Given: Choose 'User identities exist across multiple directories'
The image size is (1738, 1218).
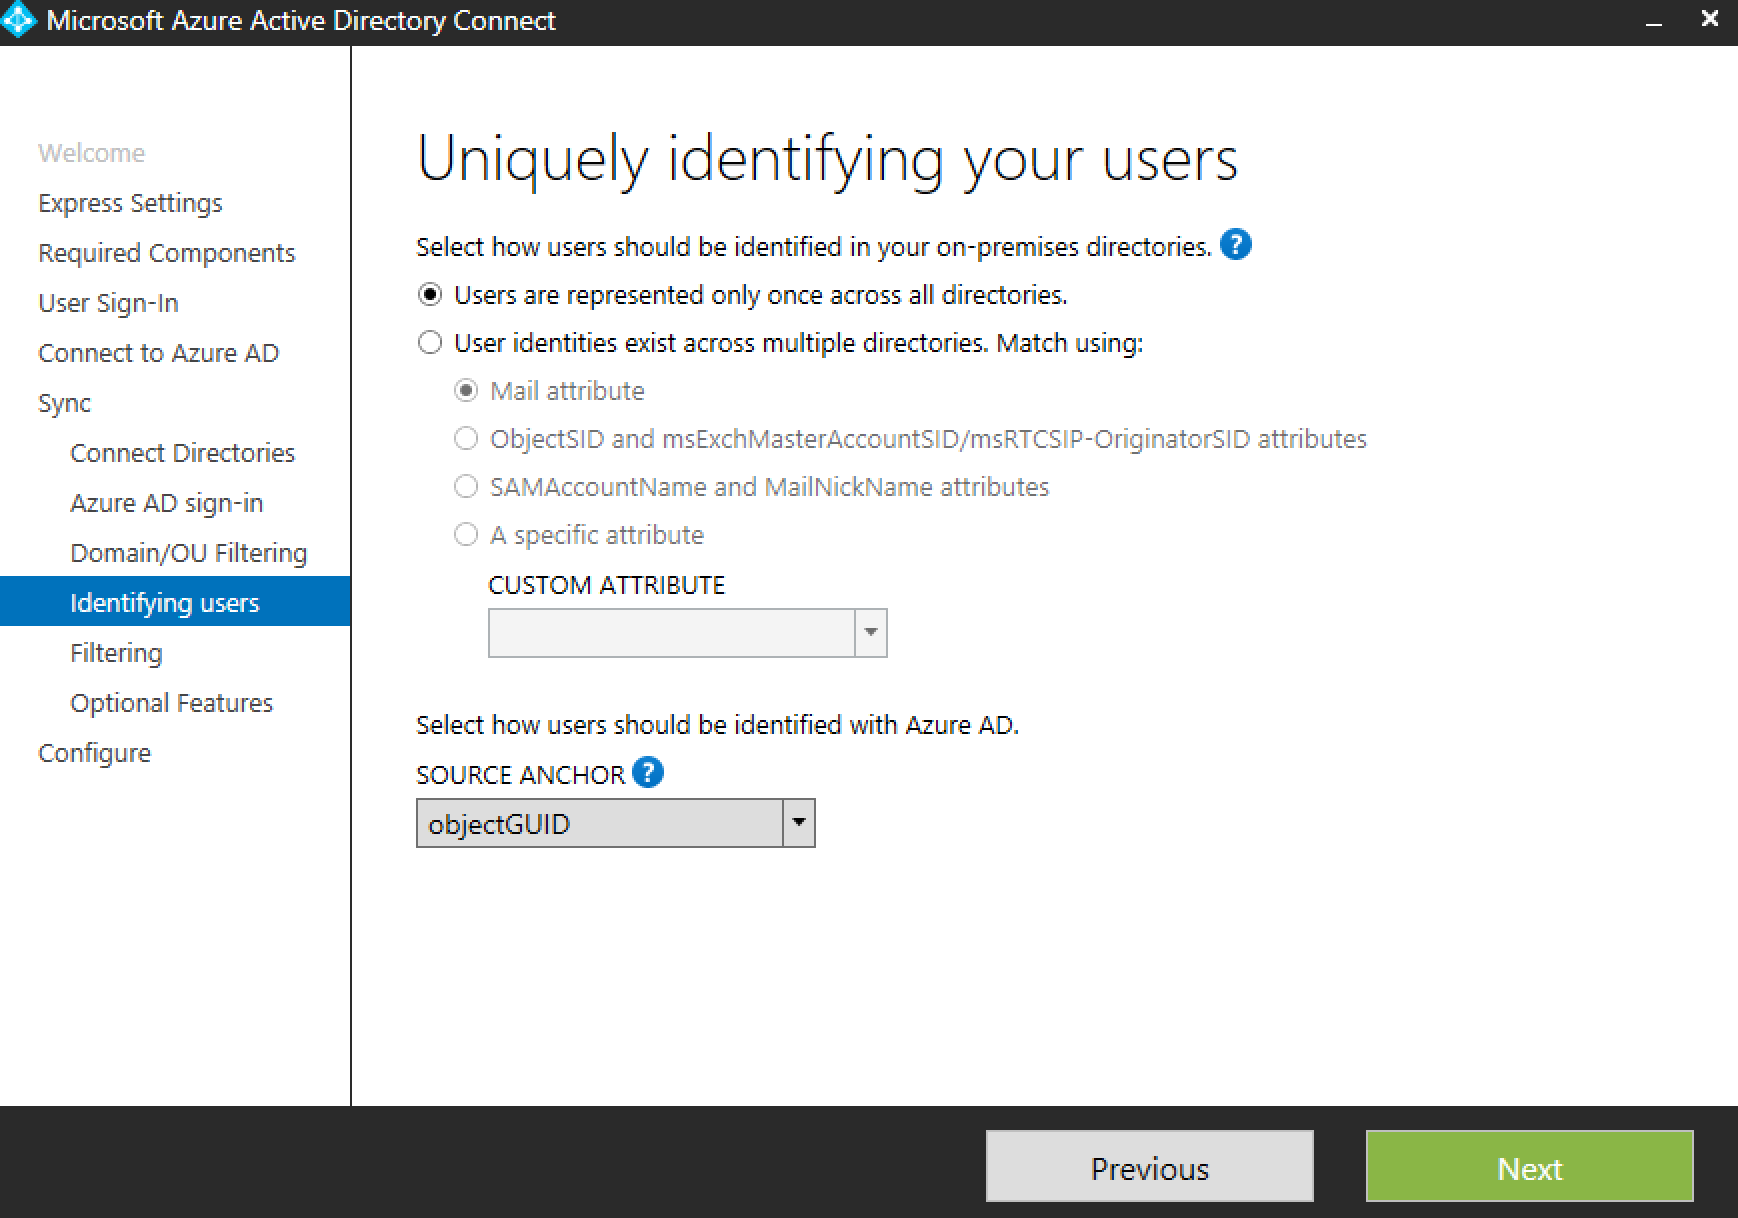Looking at the screenshot, I should pyautogui.click(x=430, y=343).
